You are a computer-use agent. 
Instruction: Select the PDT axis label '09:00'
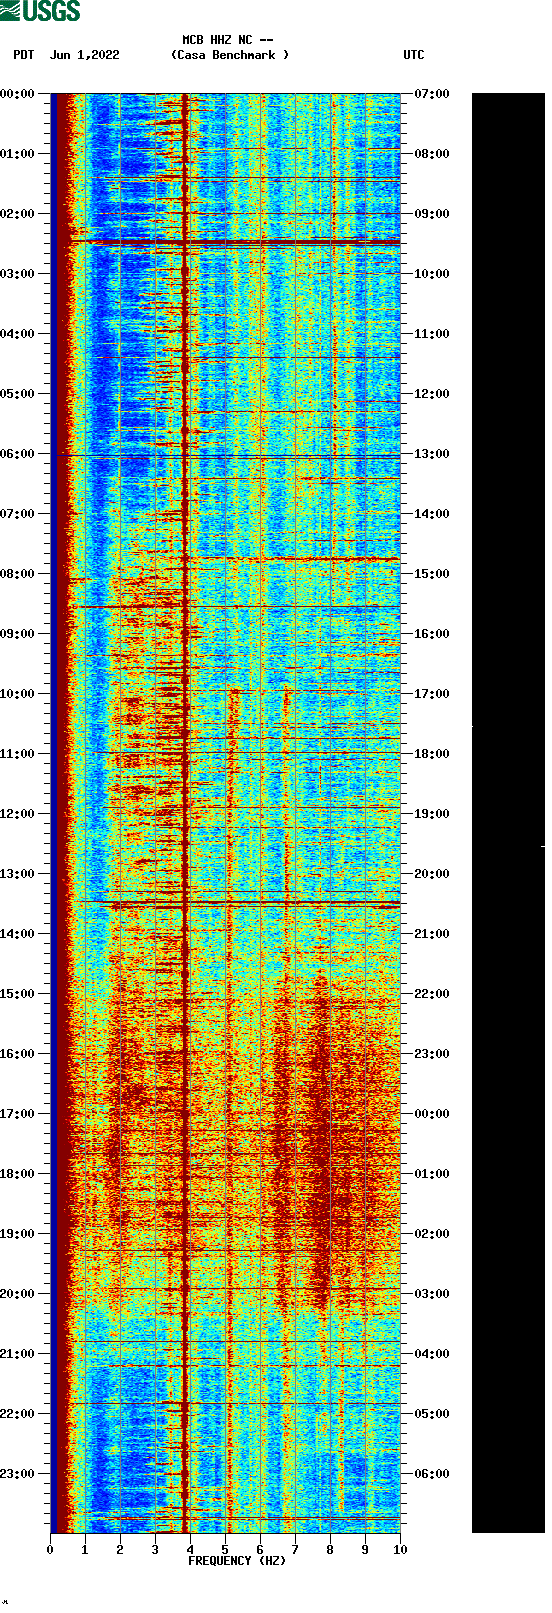point(17,634)
